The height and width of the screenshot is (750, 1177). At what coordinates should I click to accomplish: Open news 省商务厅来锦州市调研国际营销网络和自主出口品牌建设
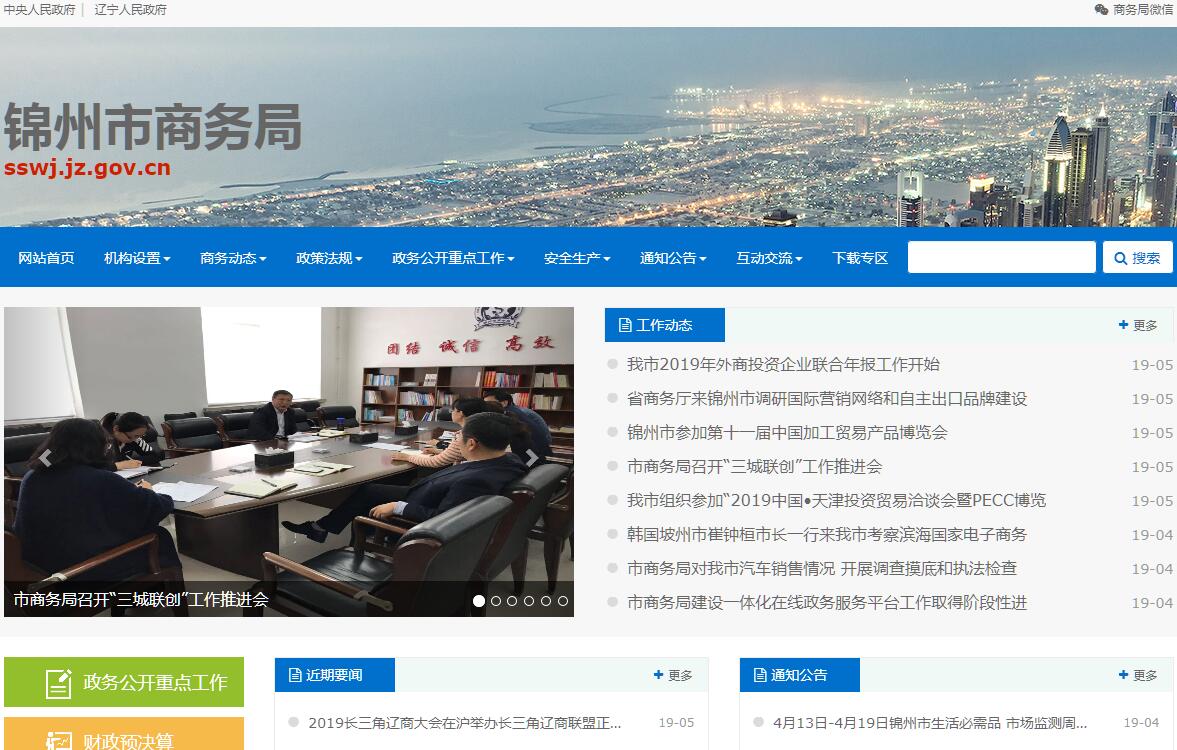pos(826,399)
